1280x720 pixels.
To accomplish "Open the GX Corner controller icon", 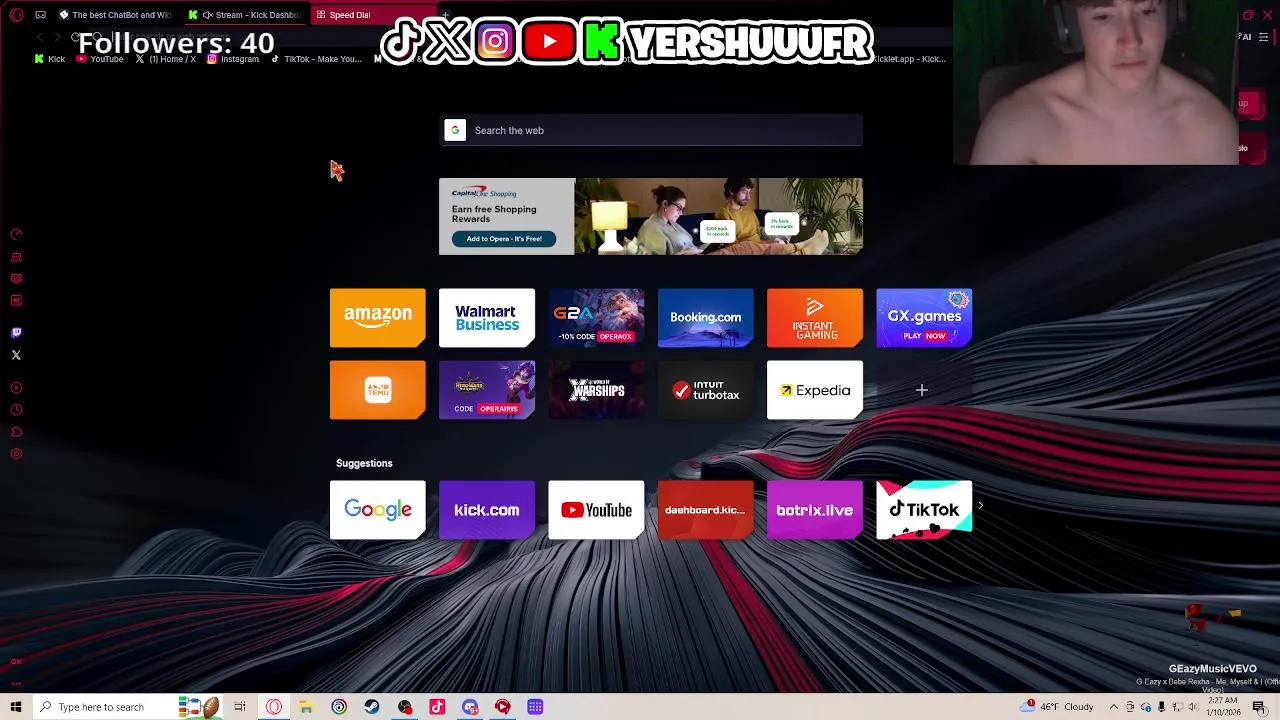I will point(41,15).
